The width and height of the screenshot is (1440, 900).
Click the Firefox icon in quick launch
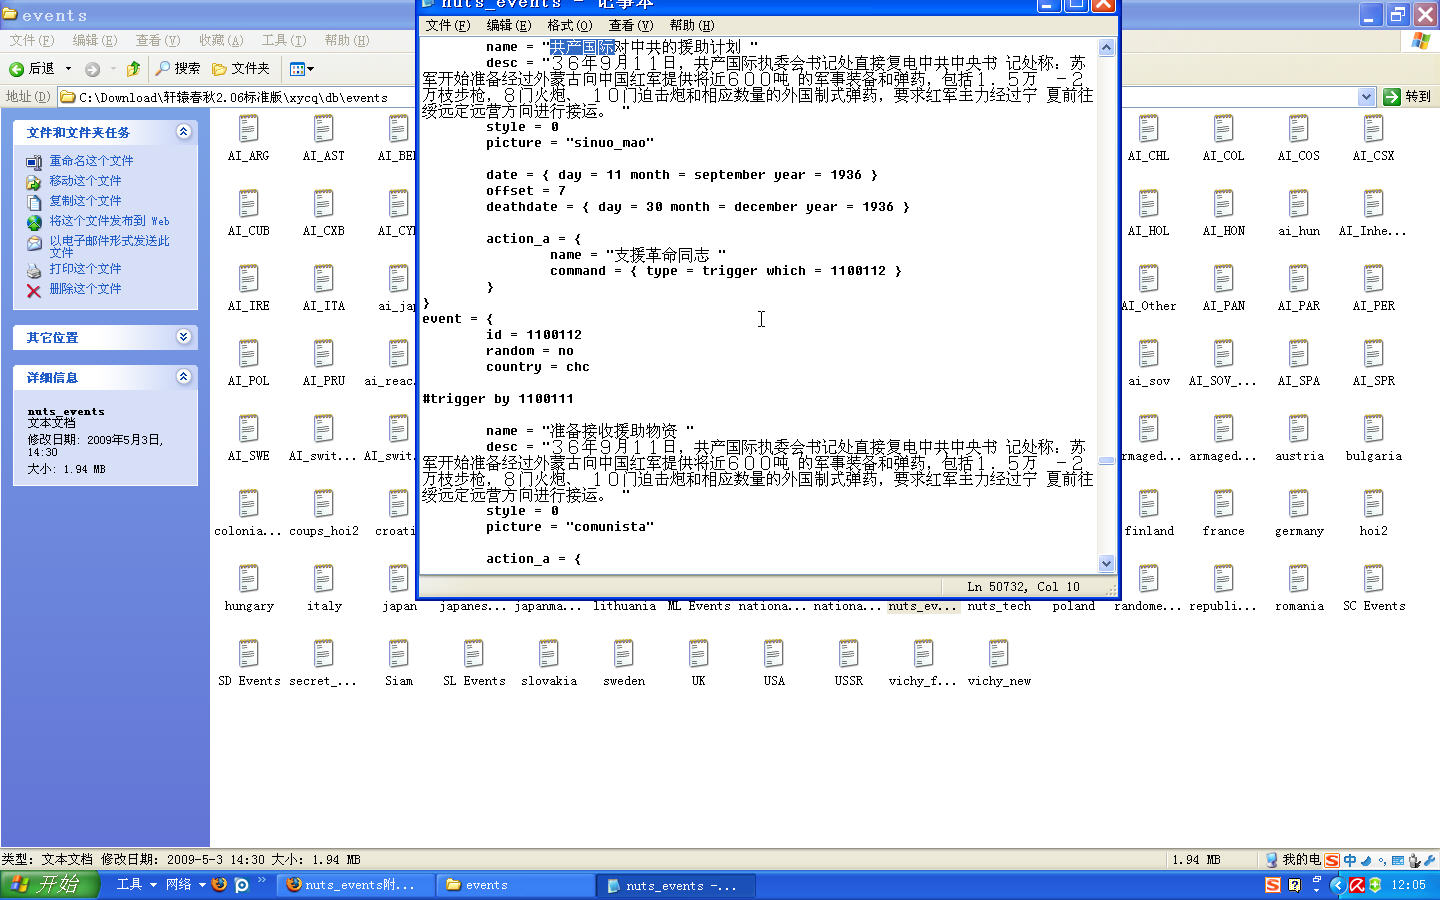pos(219,885)
